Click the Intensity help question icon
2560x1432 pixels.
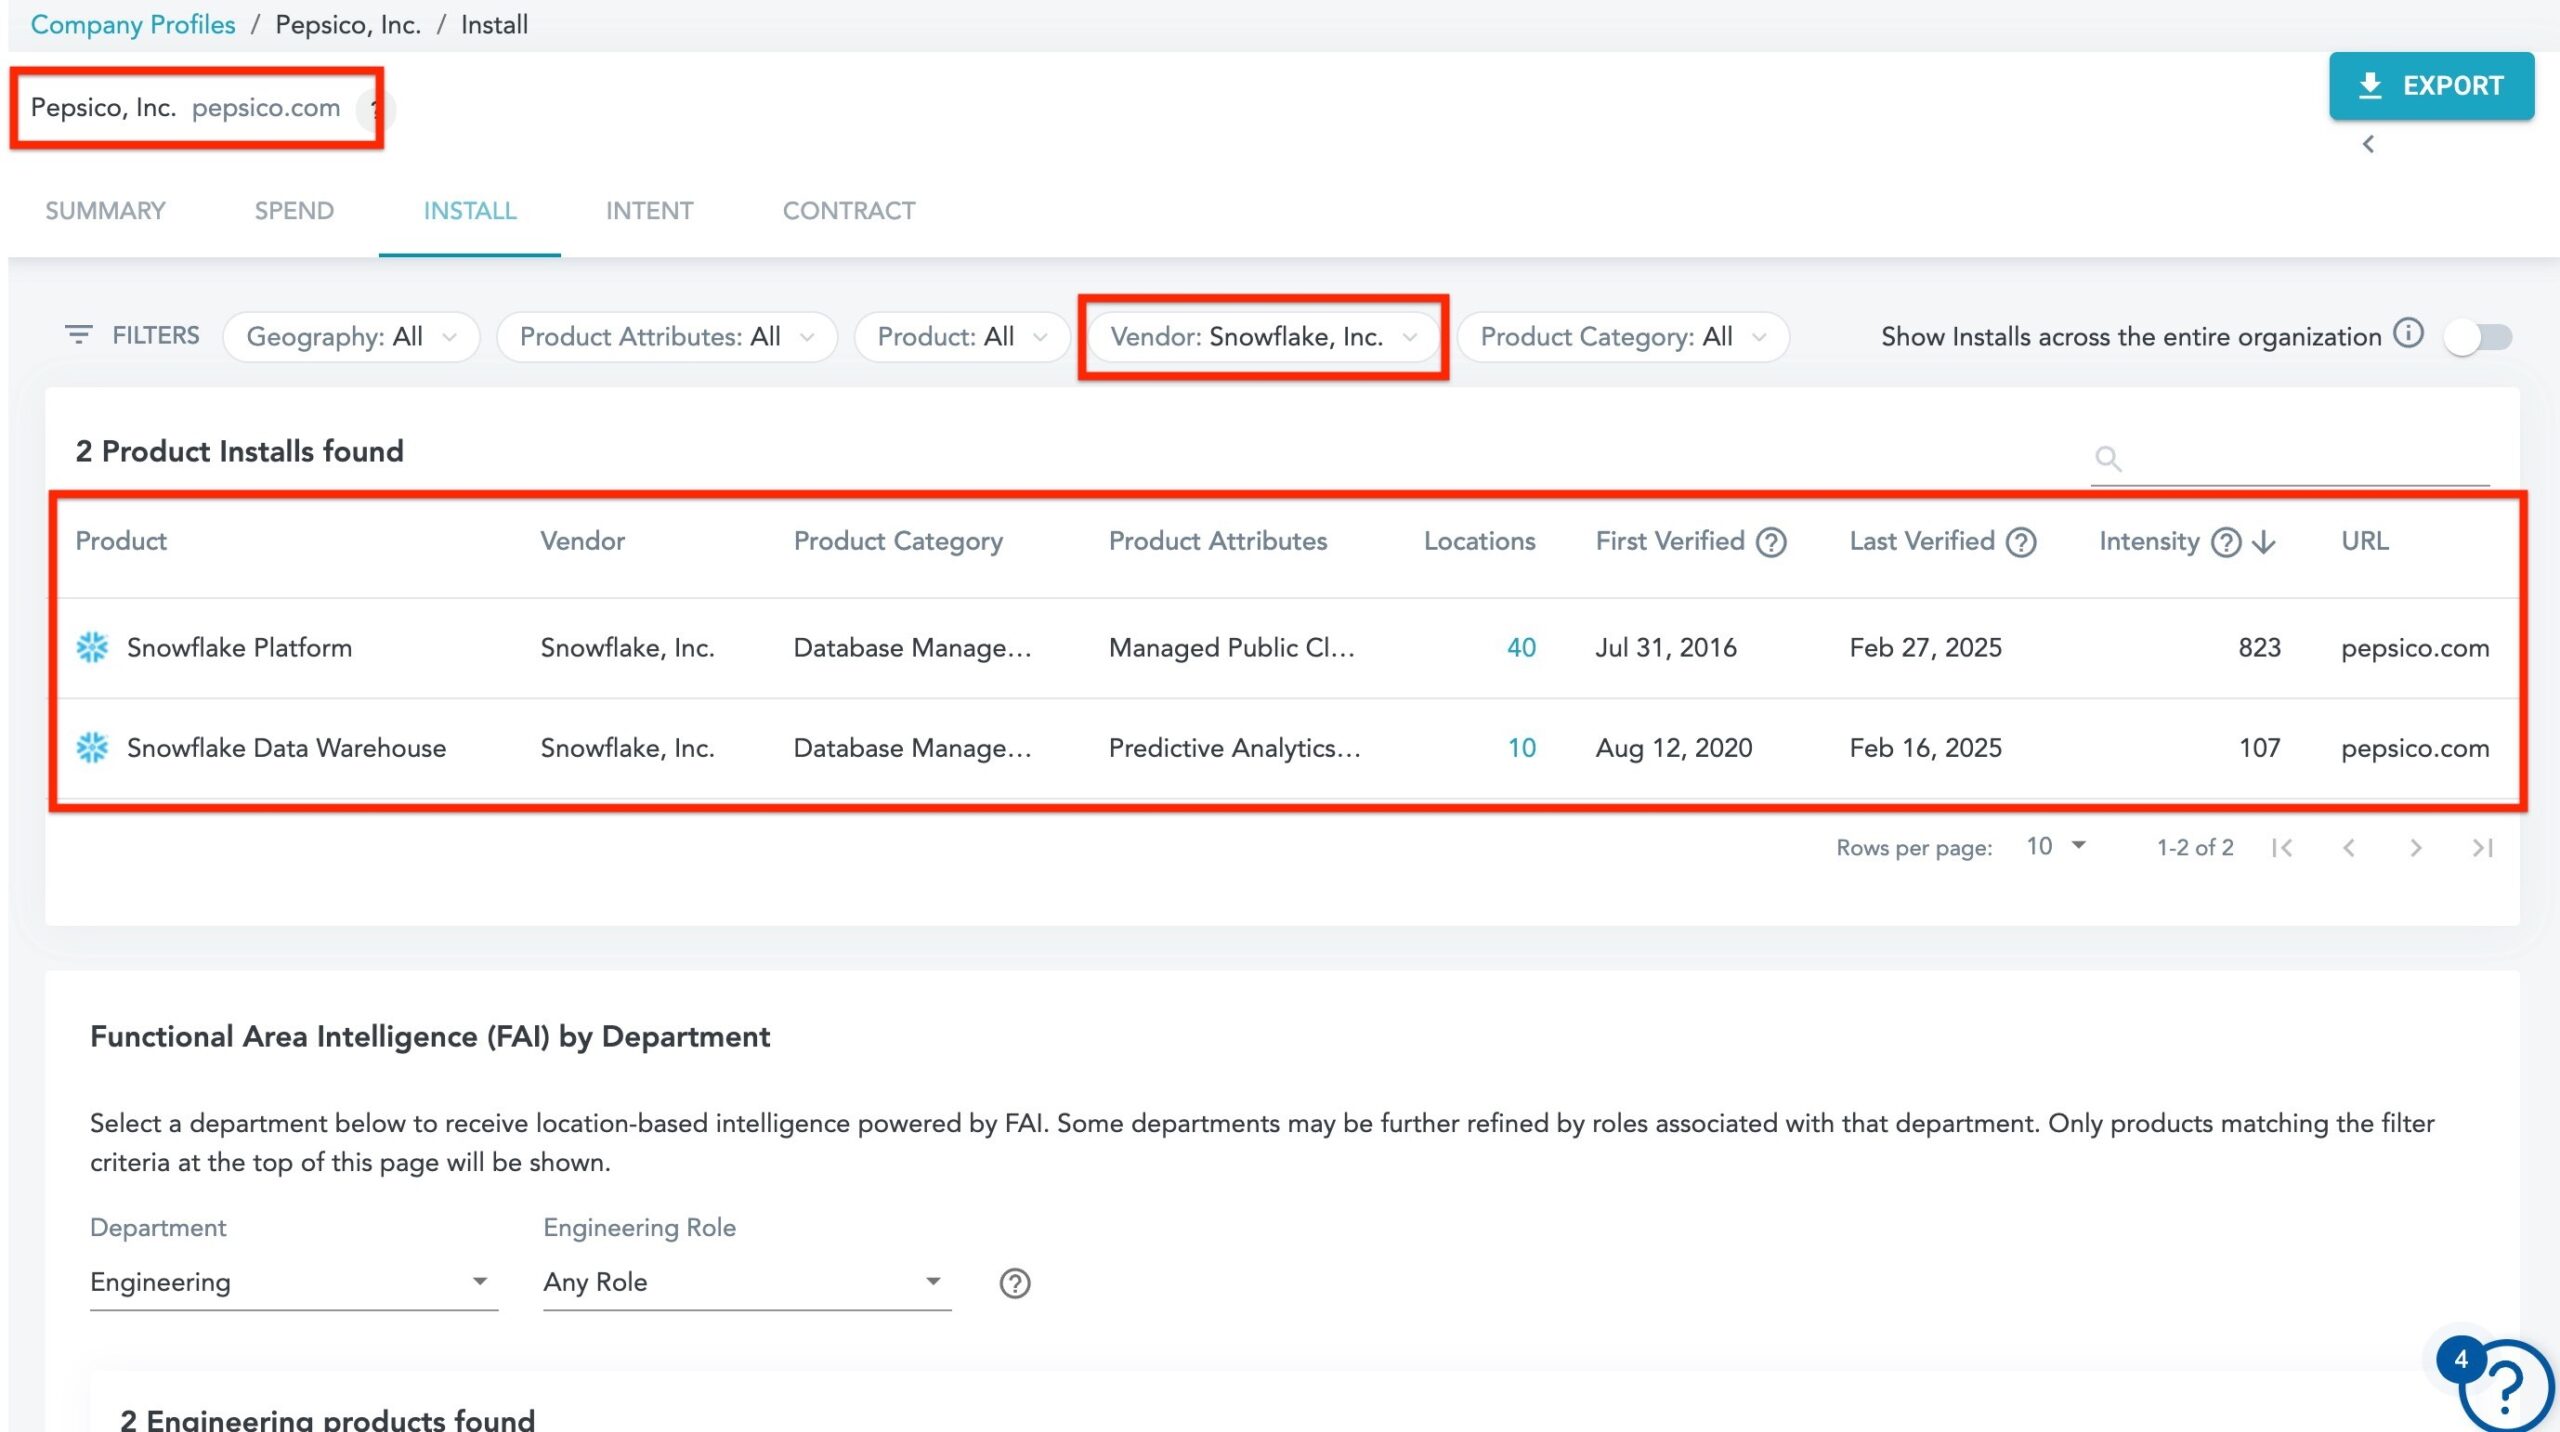[x=2225, y=542]
